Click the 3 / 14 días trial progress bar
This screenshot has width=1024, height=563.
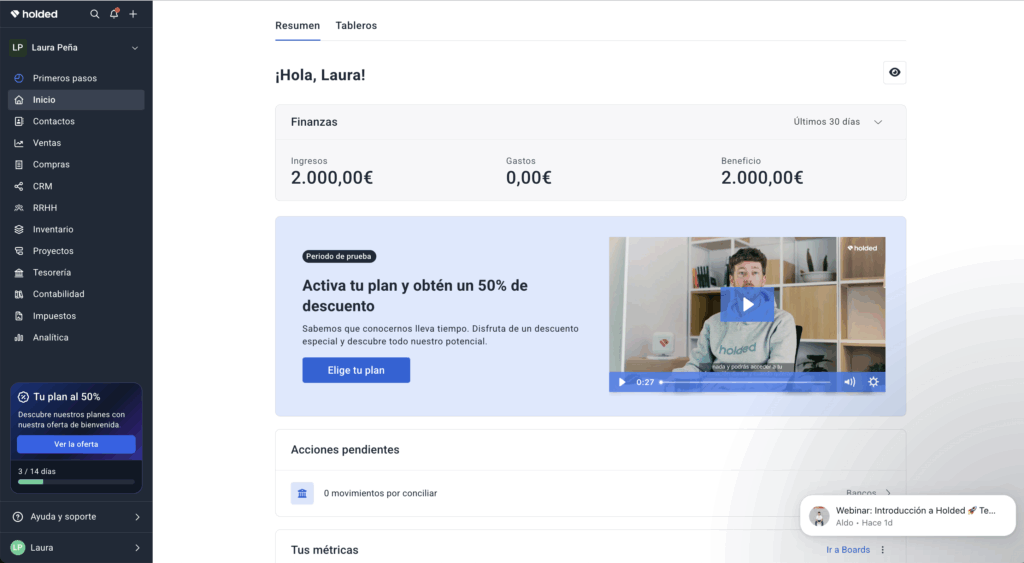pos(76,482)
